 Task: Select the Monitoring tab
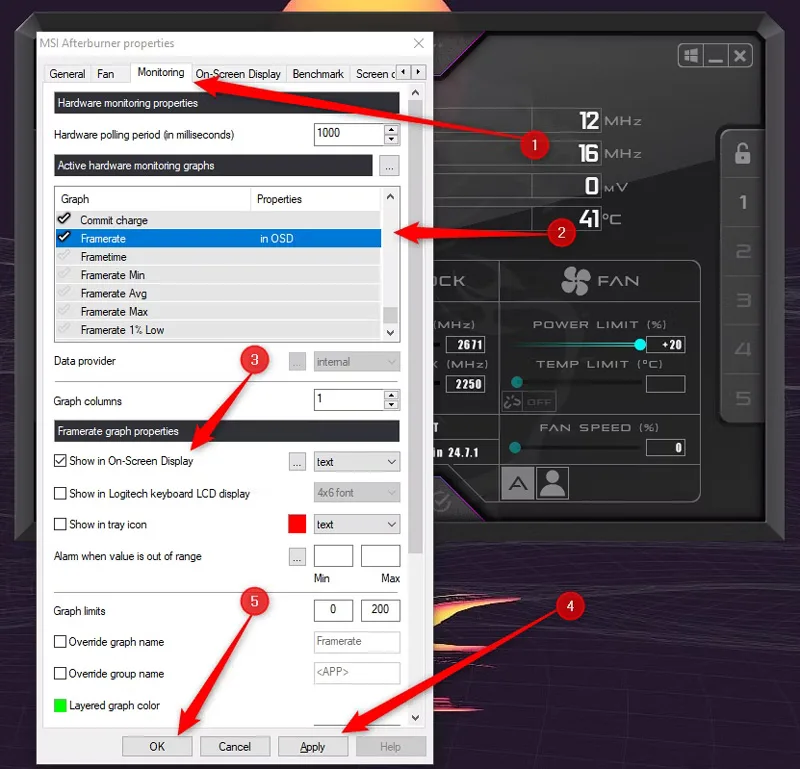pos(161,72)
